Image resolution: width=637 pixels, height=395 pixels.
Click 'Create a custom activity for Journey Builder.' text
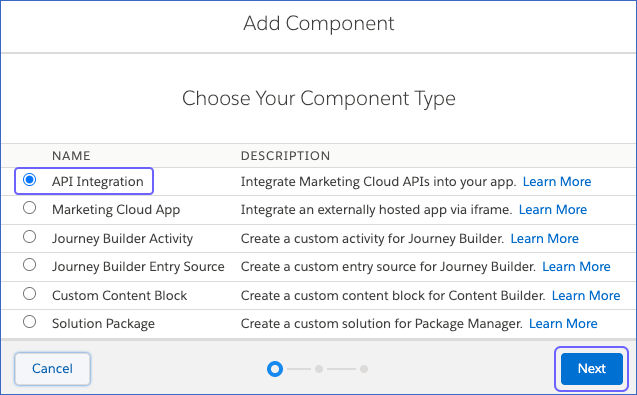[372, 238]
